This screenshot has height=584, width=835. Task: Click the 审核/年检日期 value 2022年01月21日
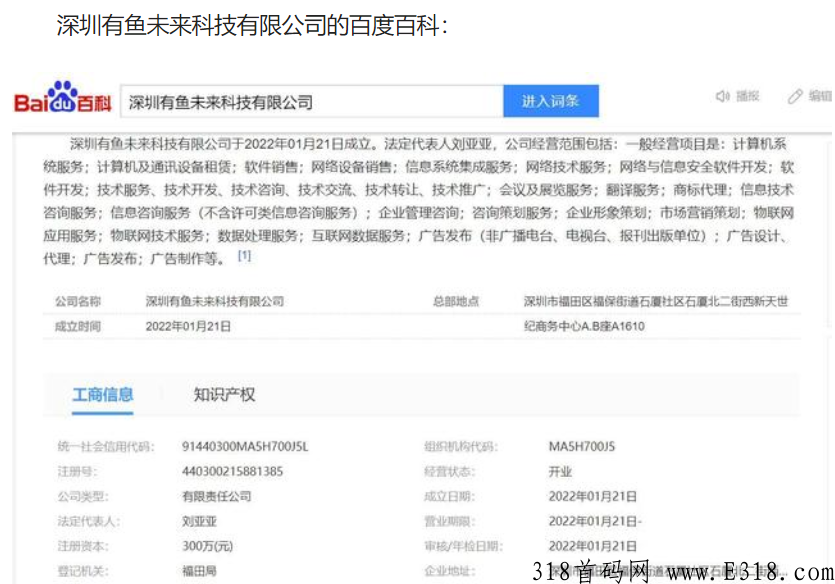pos(593,546)
